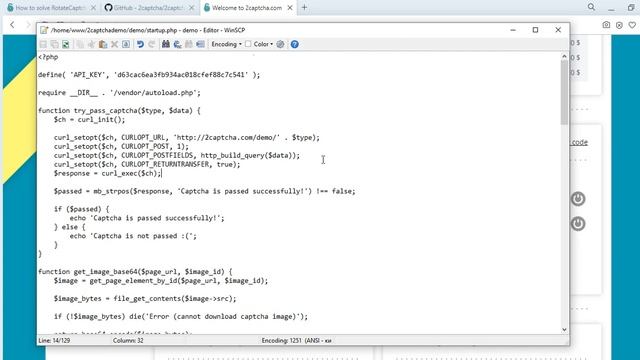Click the editor scrollbar down arrow
Screen dimensions: 640x360
[564, 329]
